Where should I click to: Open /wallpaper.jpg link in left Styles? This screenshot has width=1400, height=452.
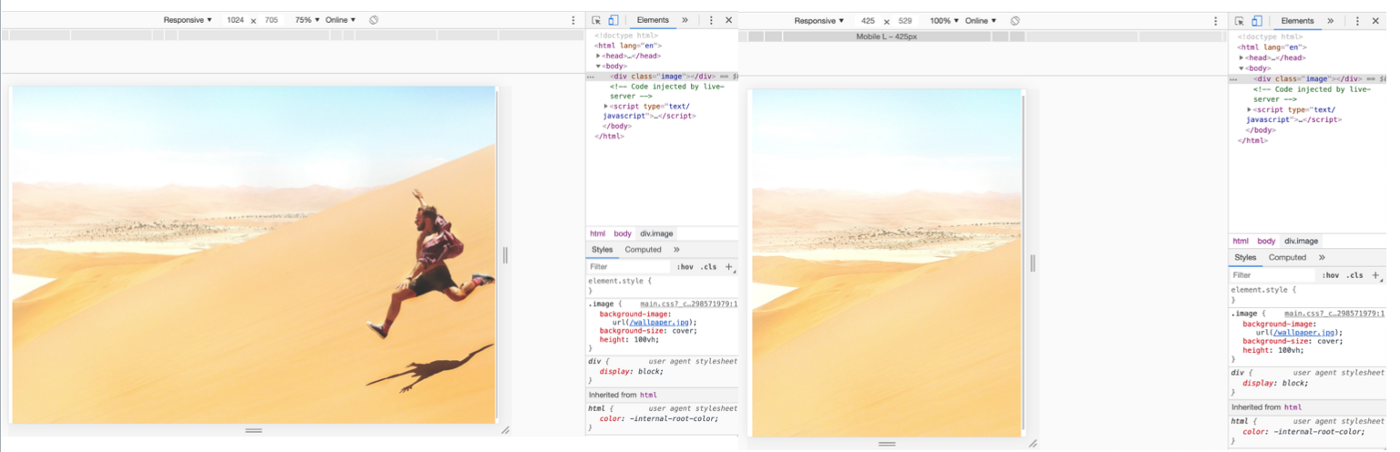point(659,323)
